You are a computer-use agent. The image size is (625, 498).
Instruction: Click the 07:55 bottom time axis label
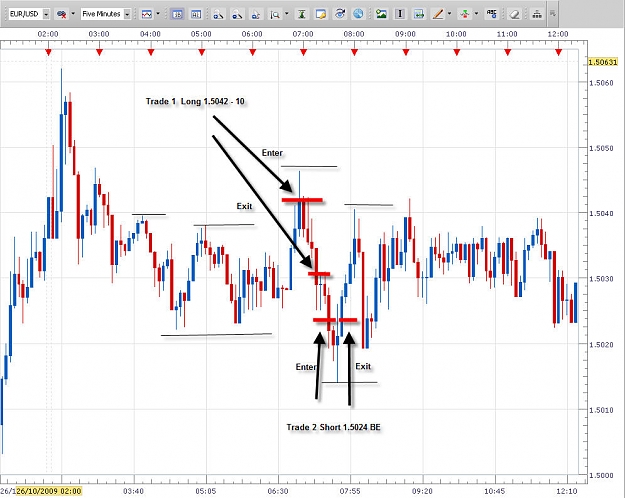click(x=350, y=491)
